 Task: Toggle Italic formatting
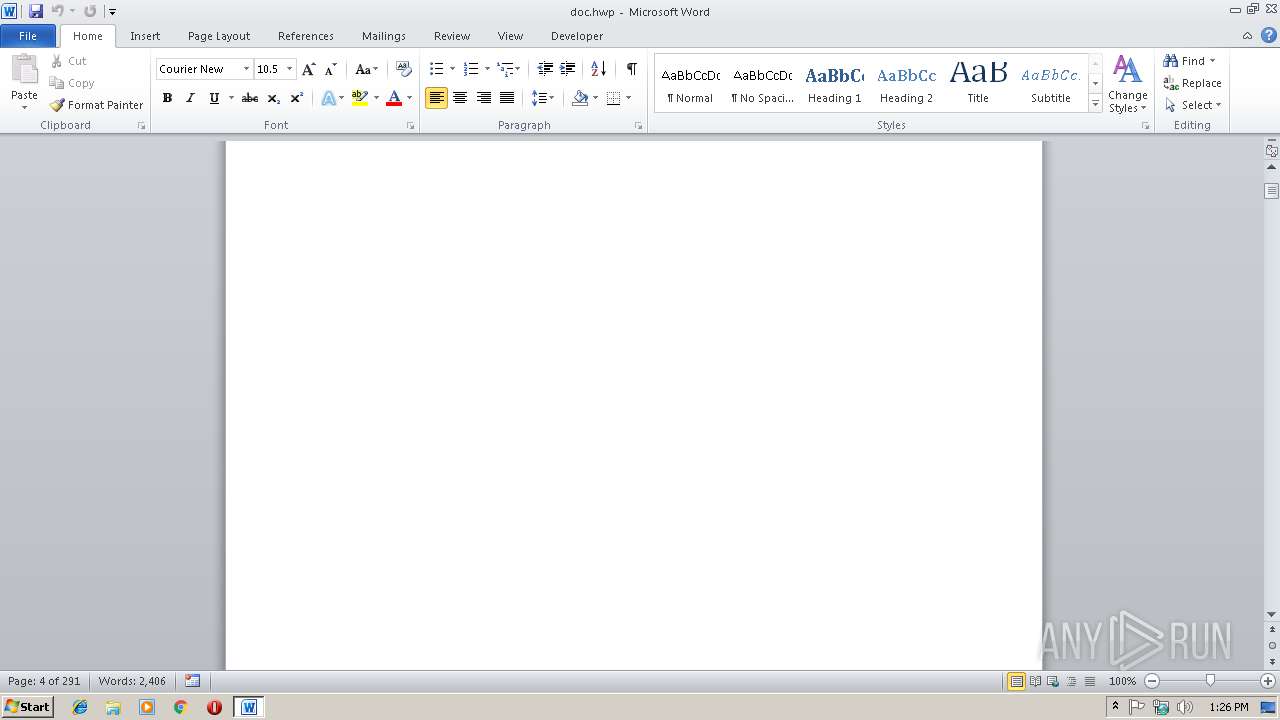(x=190, y=98)
